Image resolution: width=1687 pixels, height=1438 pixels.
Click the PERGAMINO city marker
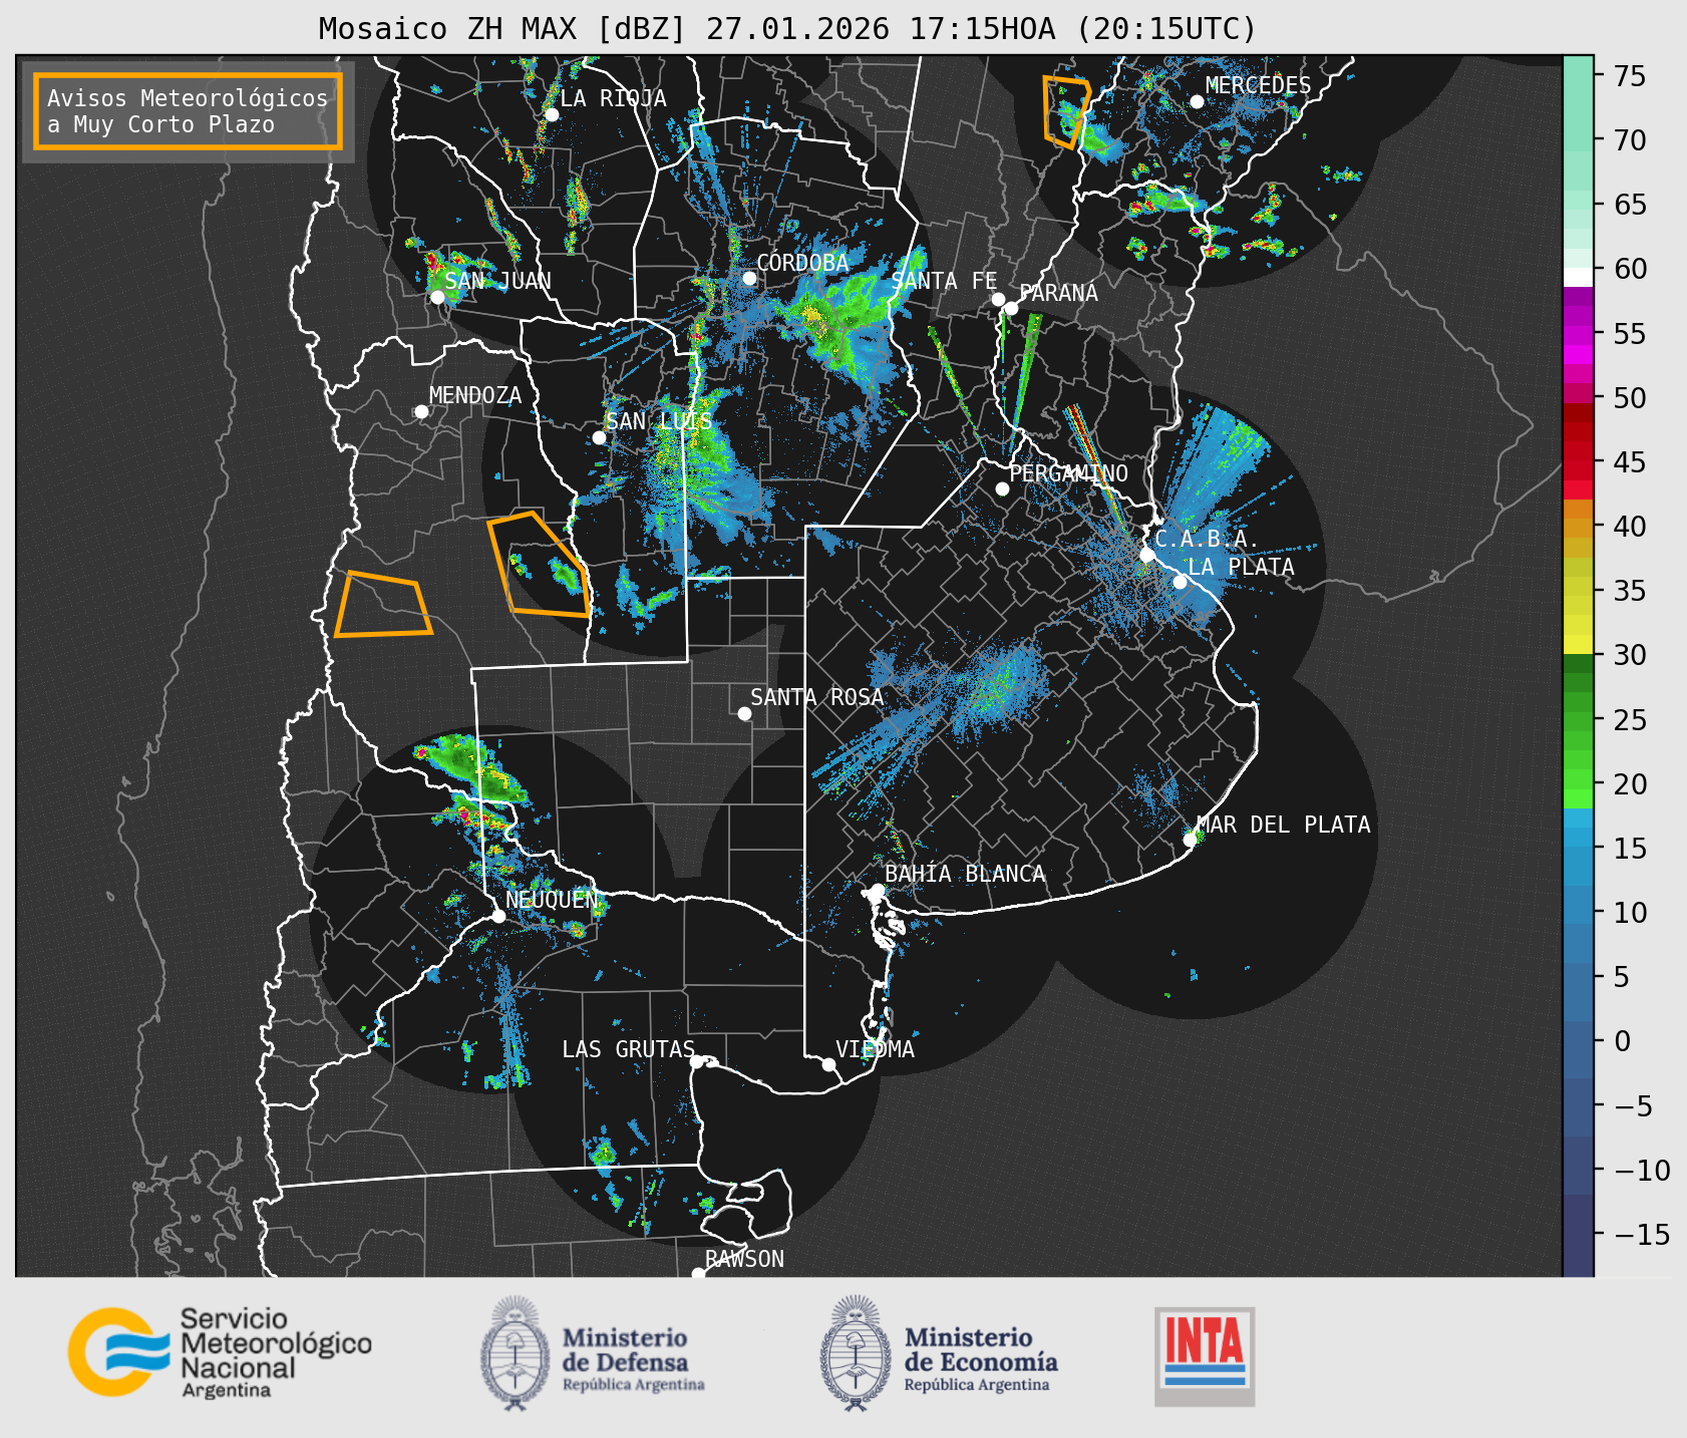pos(1002,489)
